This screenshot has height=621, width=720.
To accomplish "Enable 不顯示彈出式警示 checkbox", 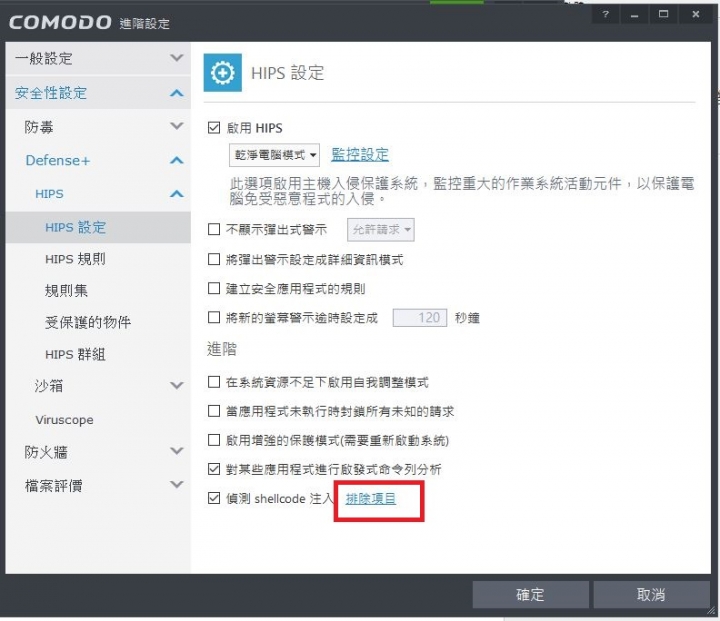I will coord(214,229).
